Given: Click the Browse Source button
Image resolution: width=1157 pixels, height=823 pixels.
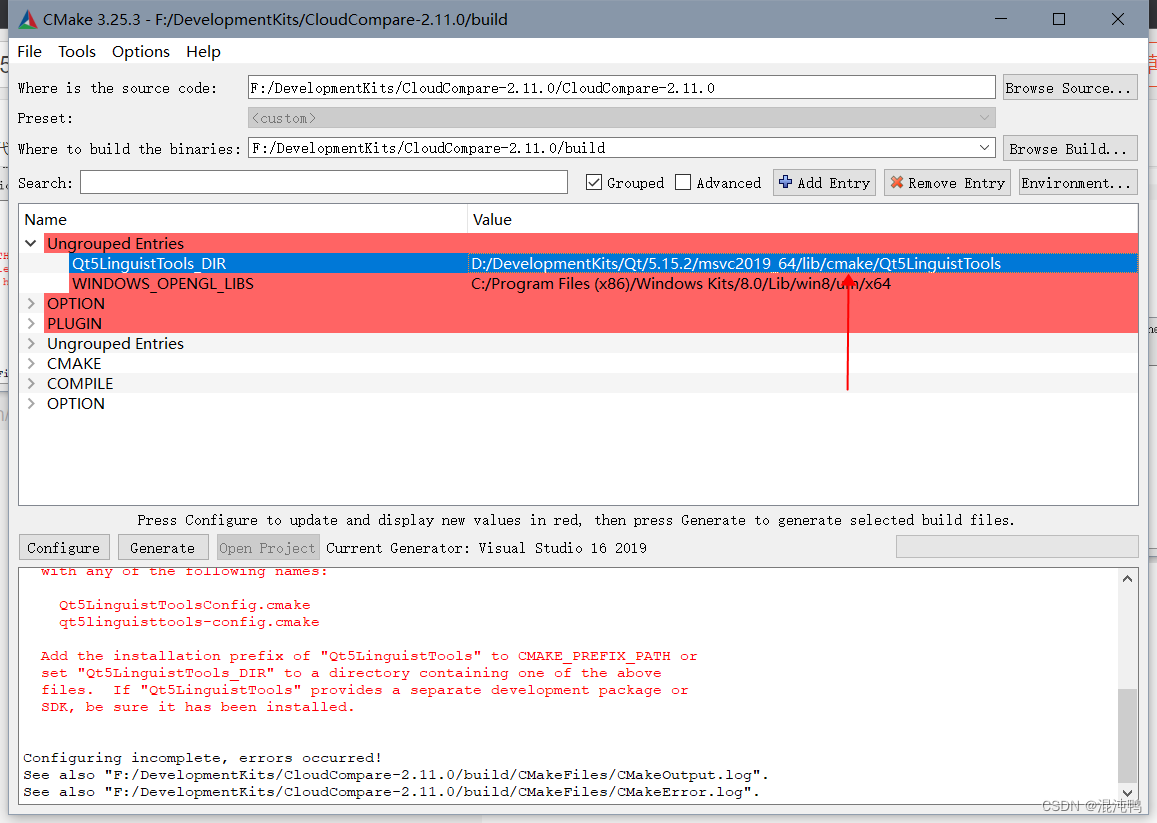Looking at the screenshot, I should tap(1070, 88).
